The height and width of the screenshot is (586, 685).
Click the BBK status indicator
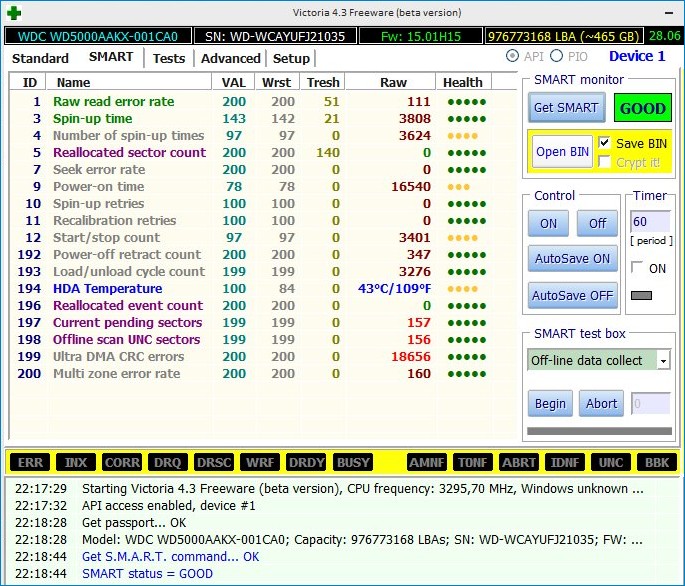click(655, 462)
